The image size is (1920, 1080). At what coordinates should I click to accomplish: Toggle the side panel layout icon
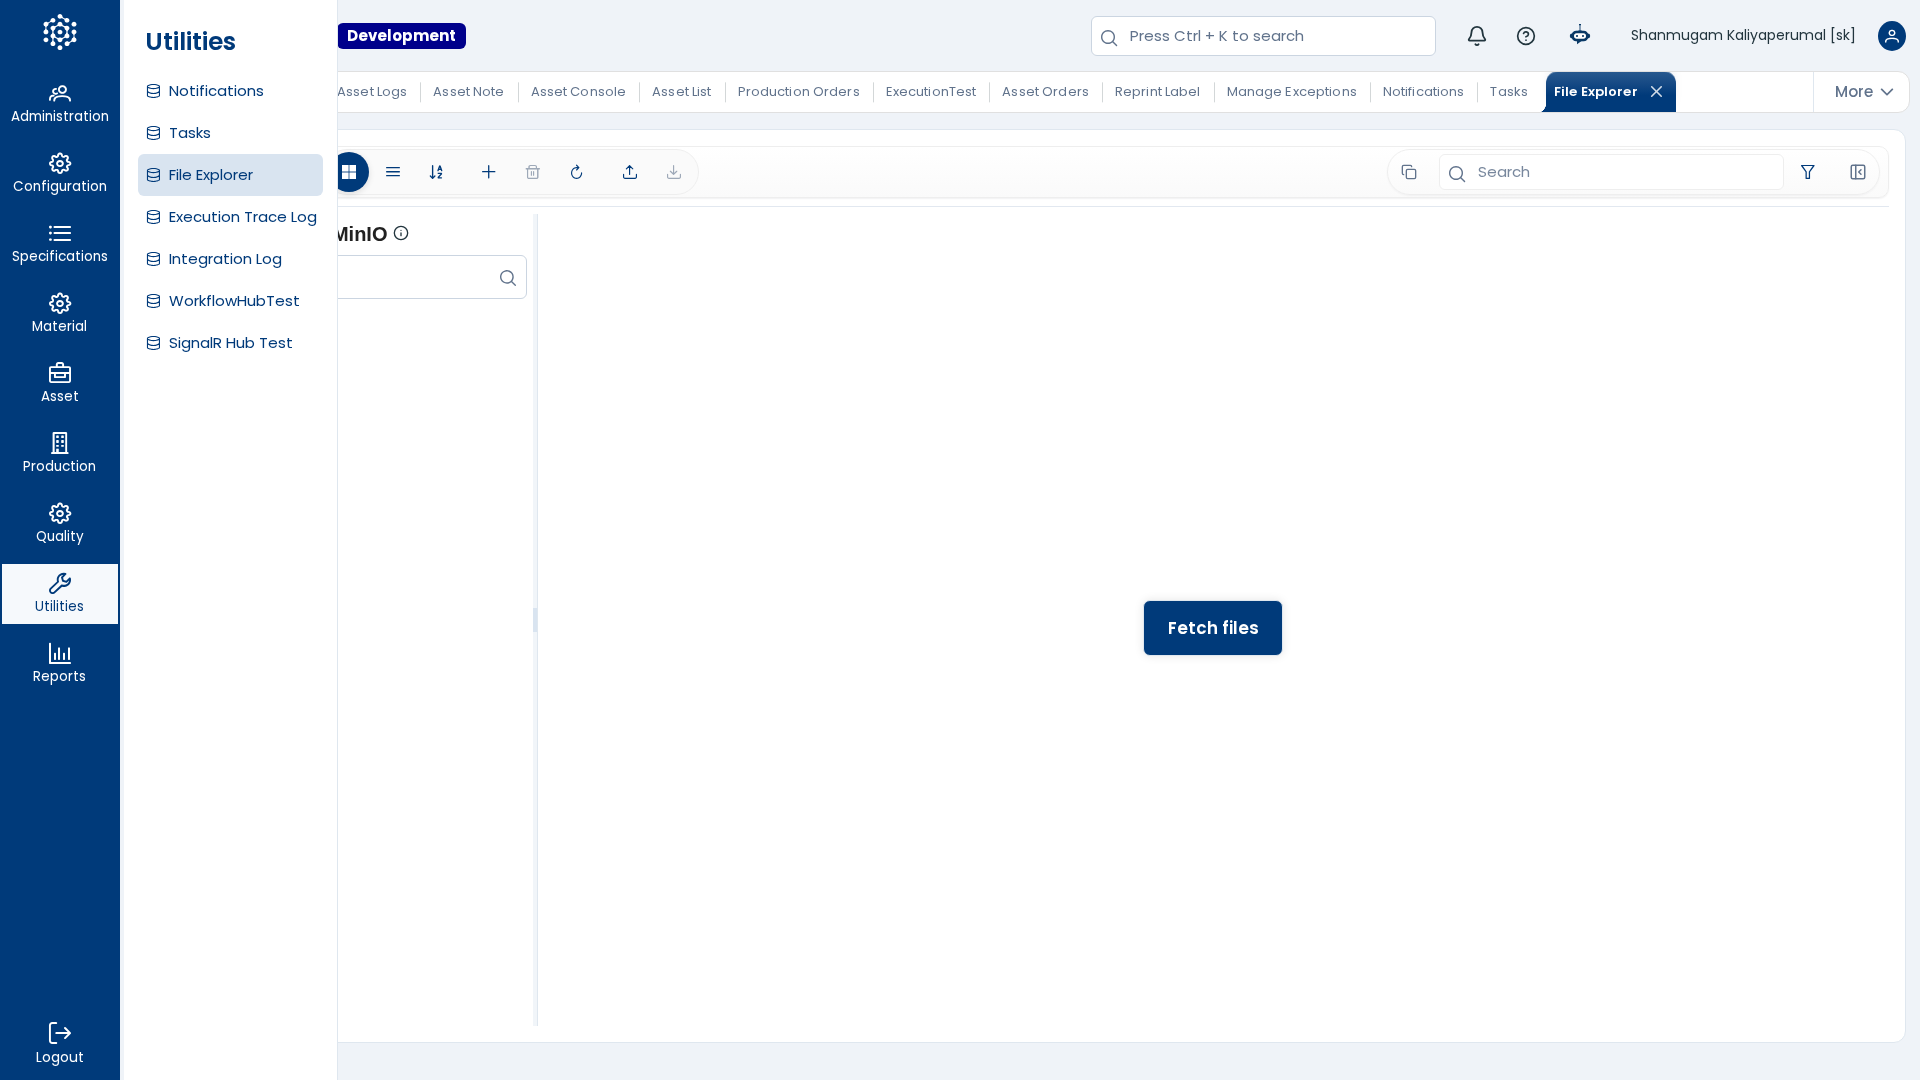(1858, 172)
